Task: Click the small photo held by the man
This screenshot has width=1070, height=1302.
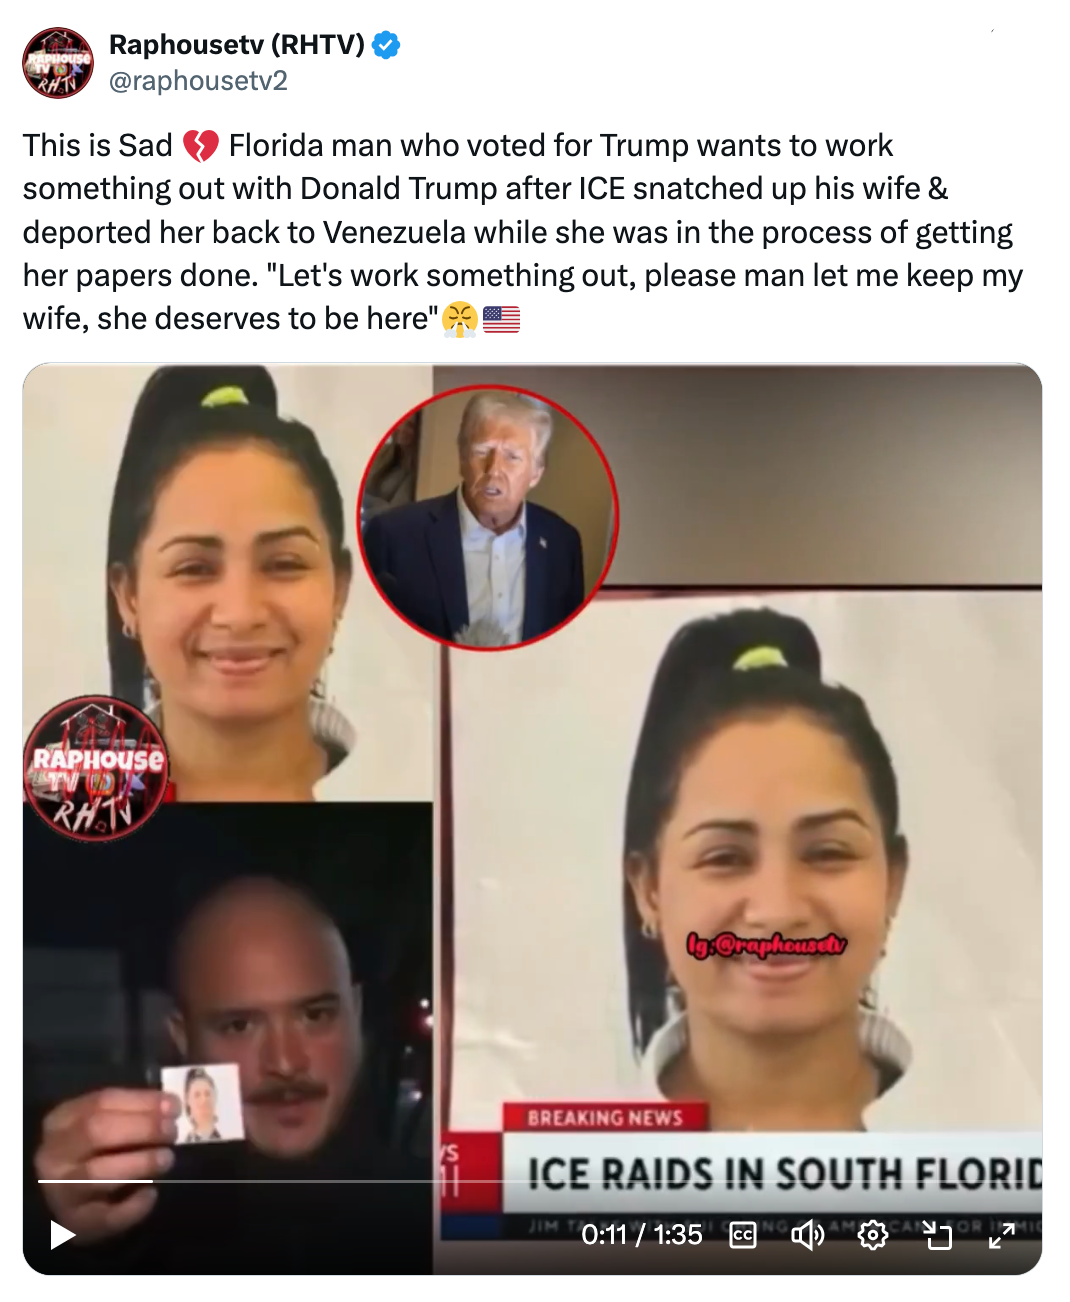Action: (x=203, y=1103)
